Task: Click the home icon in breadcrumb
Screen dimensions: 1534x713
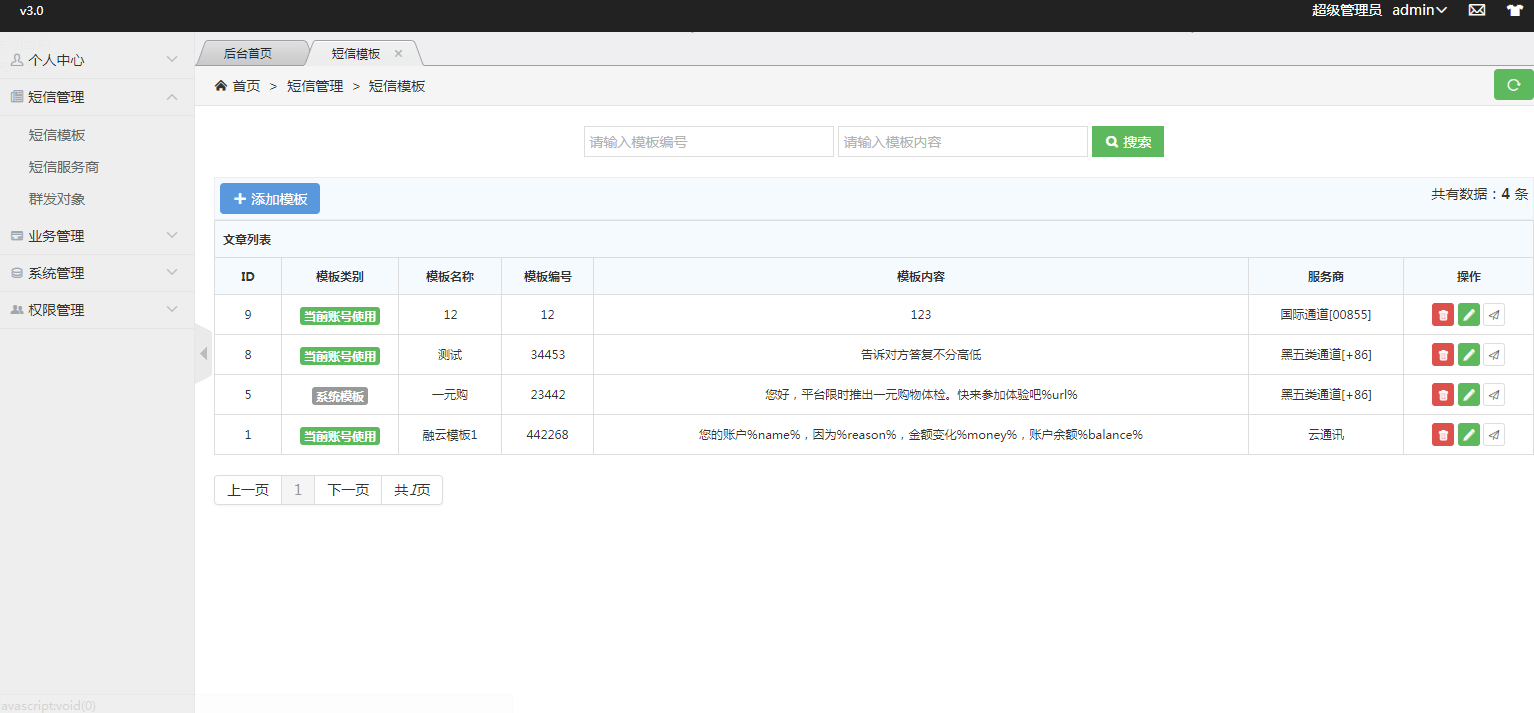Action: (221, 86)
